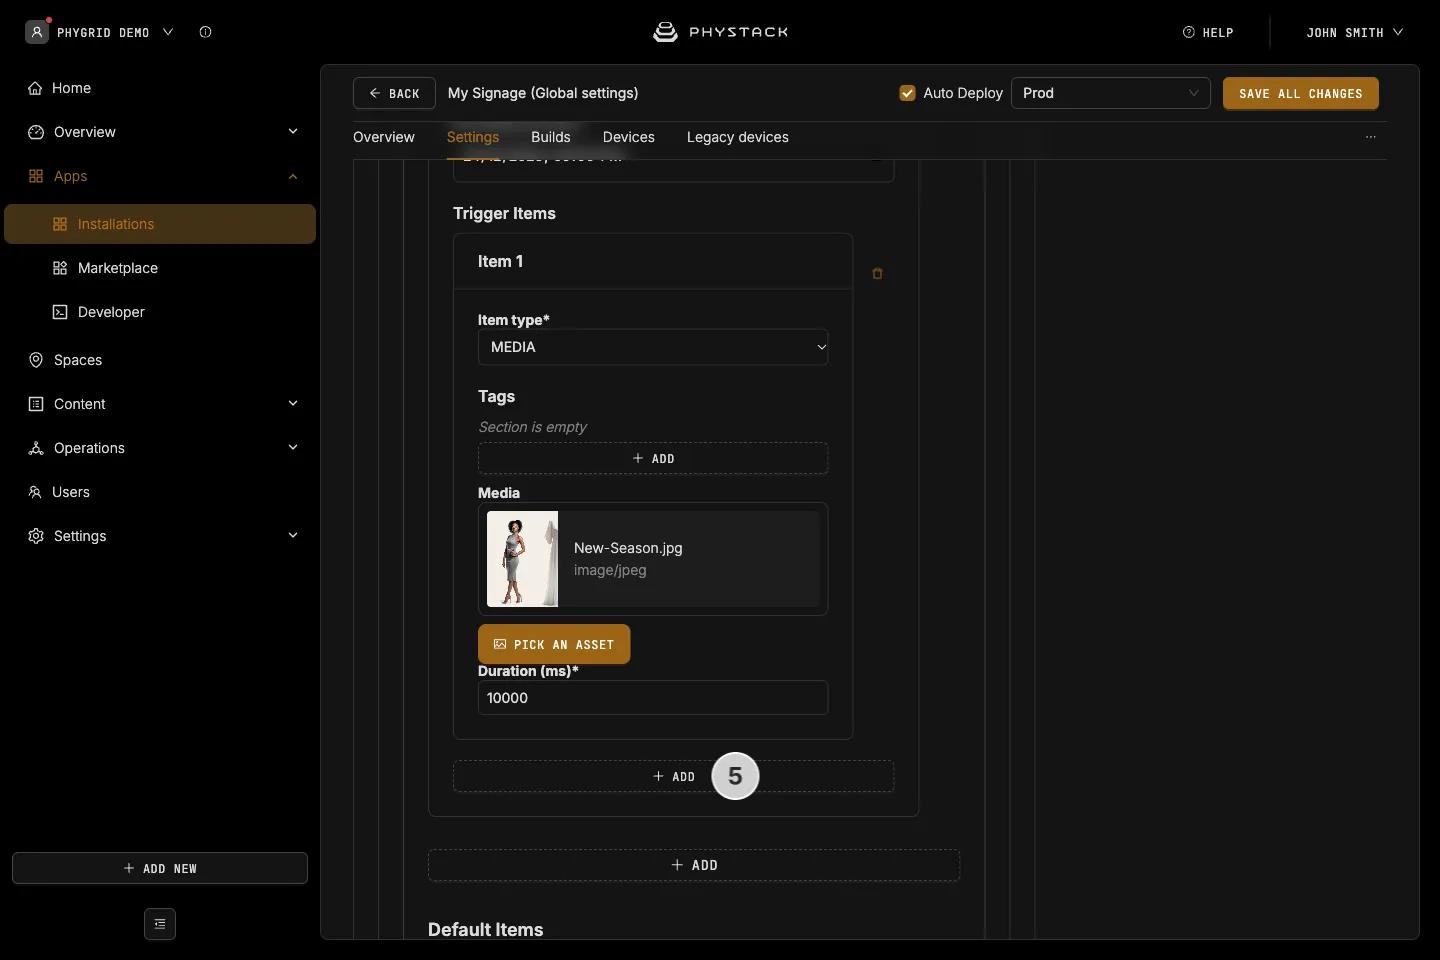Switch to the Overview tab
This screenshot has width=1440, height=960.
tap(384, 137)
